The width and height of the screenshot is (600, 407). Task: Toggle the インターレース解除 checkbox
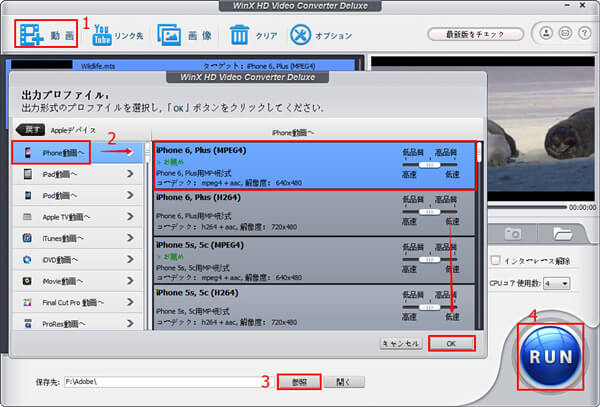point(496,261)
